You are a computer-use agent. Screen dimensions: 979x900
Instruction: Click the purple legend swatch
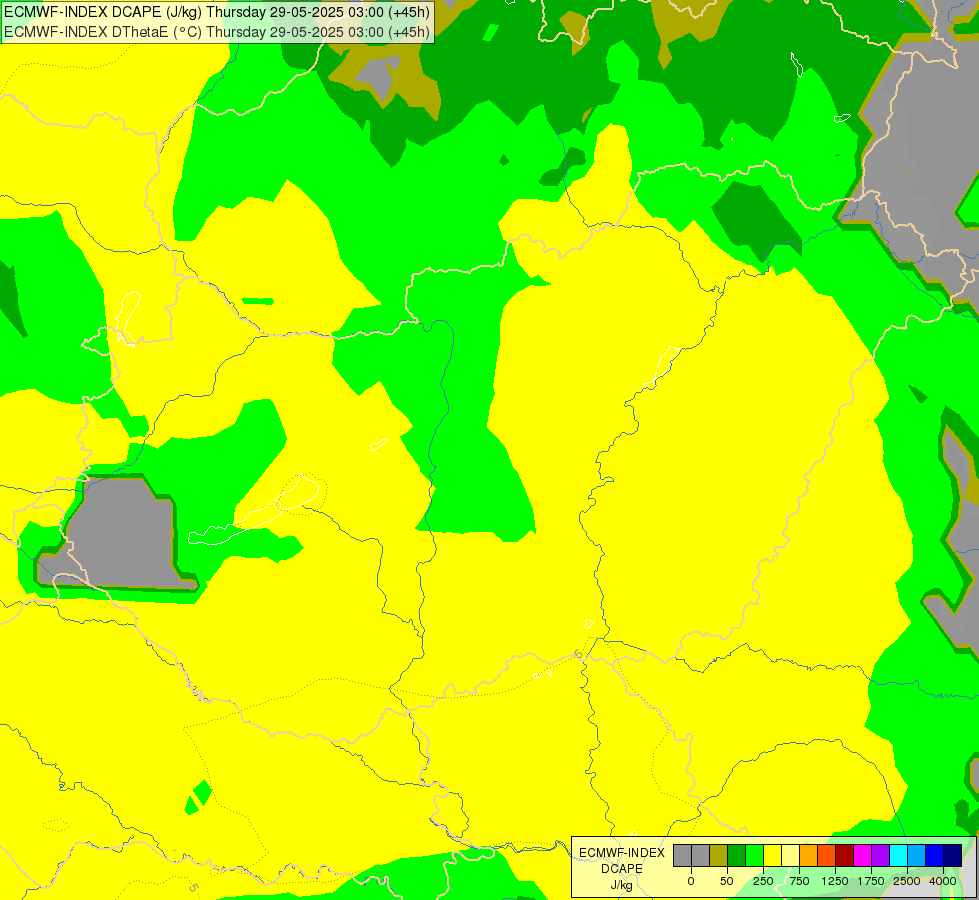pyautogui.click(x=880, y=856)
